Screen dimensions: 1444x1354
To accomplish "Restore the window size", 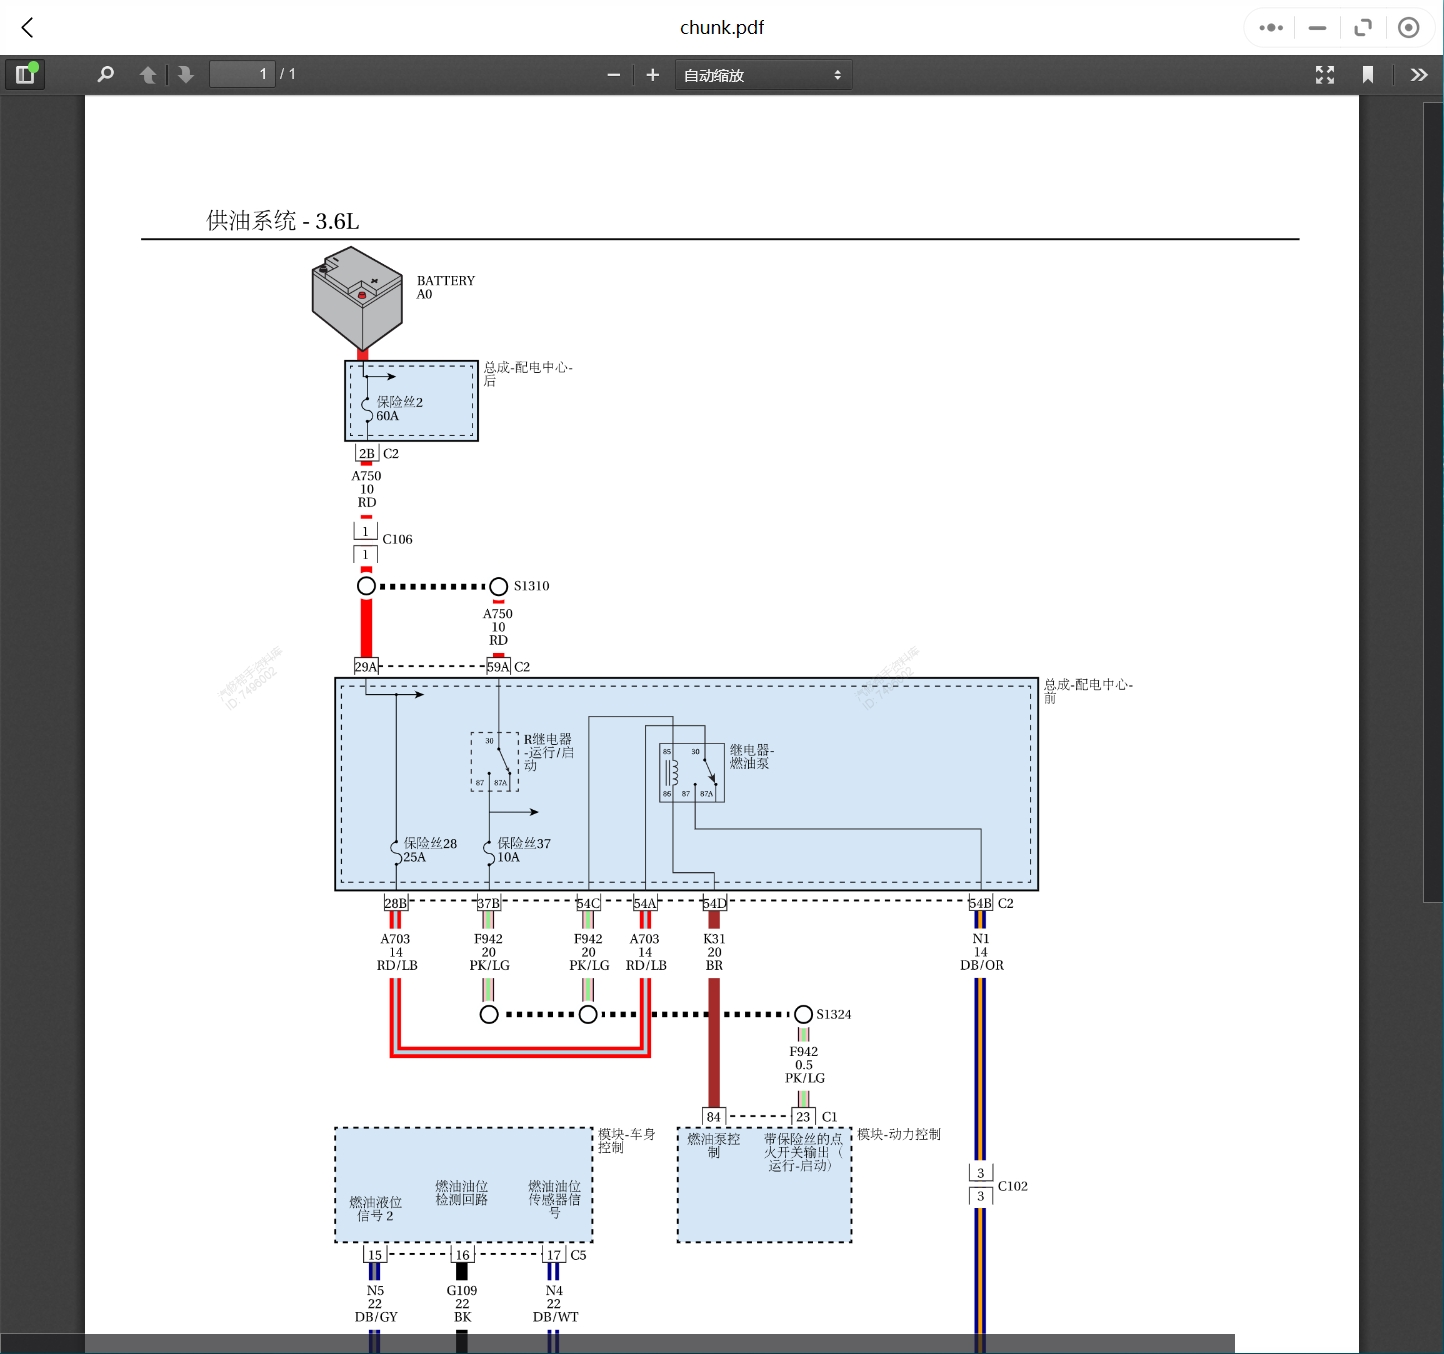I will 1363,28.
